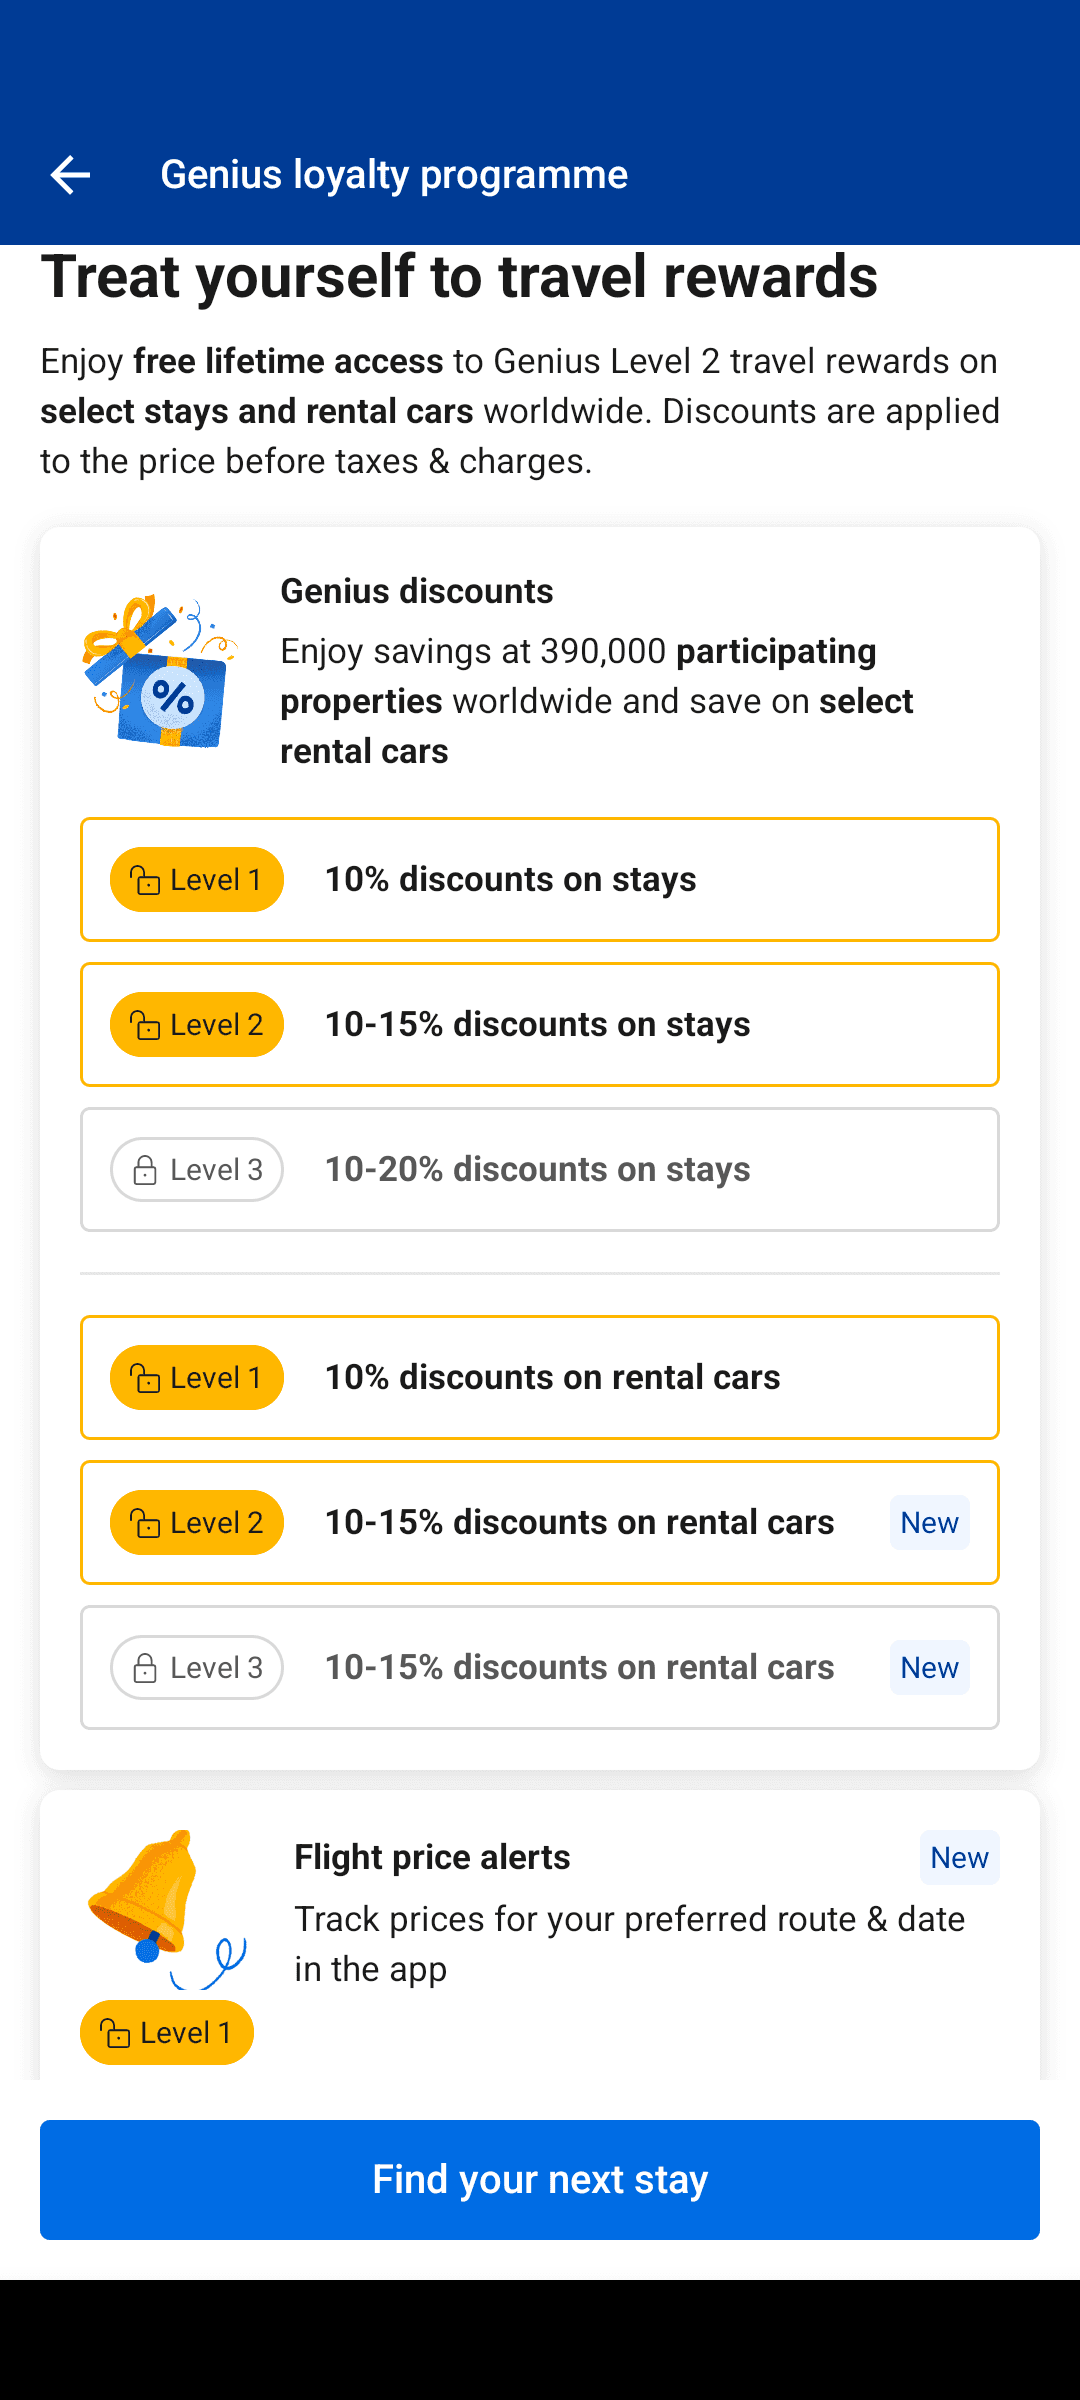The height and width of the screenshot is (2400, 1080).
Task: Tap the Level 2 badge on stays discount
Action: coord(197,1025)
